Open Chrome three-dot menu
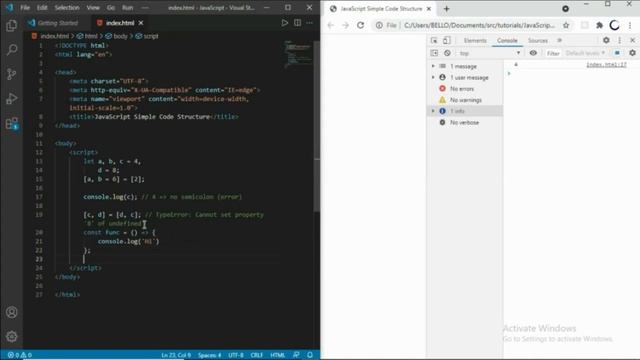This screenshot has width=640, height=360. click(x=630, y=25)
